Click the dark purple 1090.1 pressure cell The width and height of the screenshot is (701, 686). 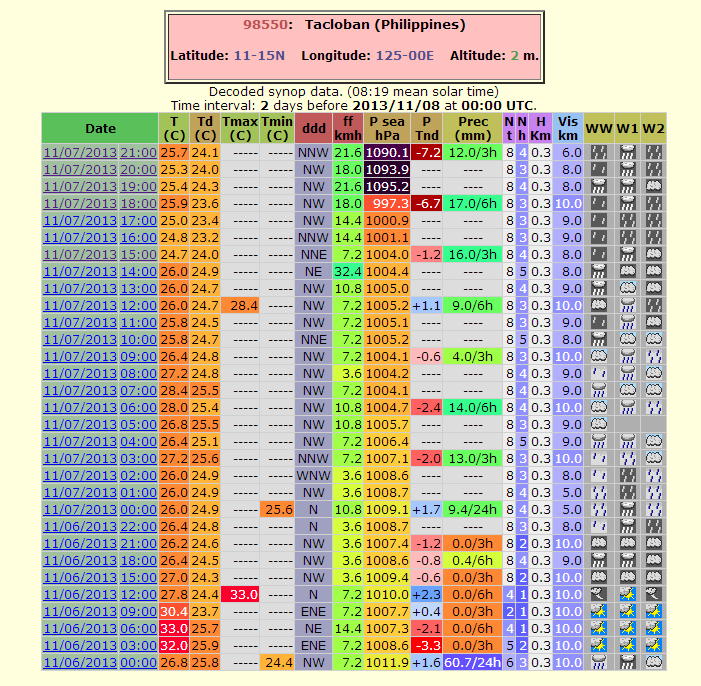388,153
